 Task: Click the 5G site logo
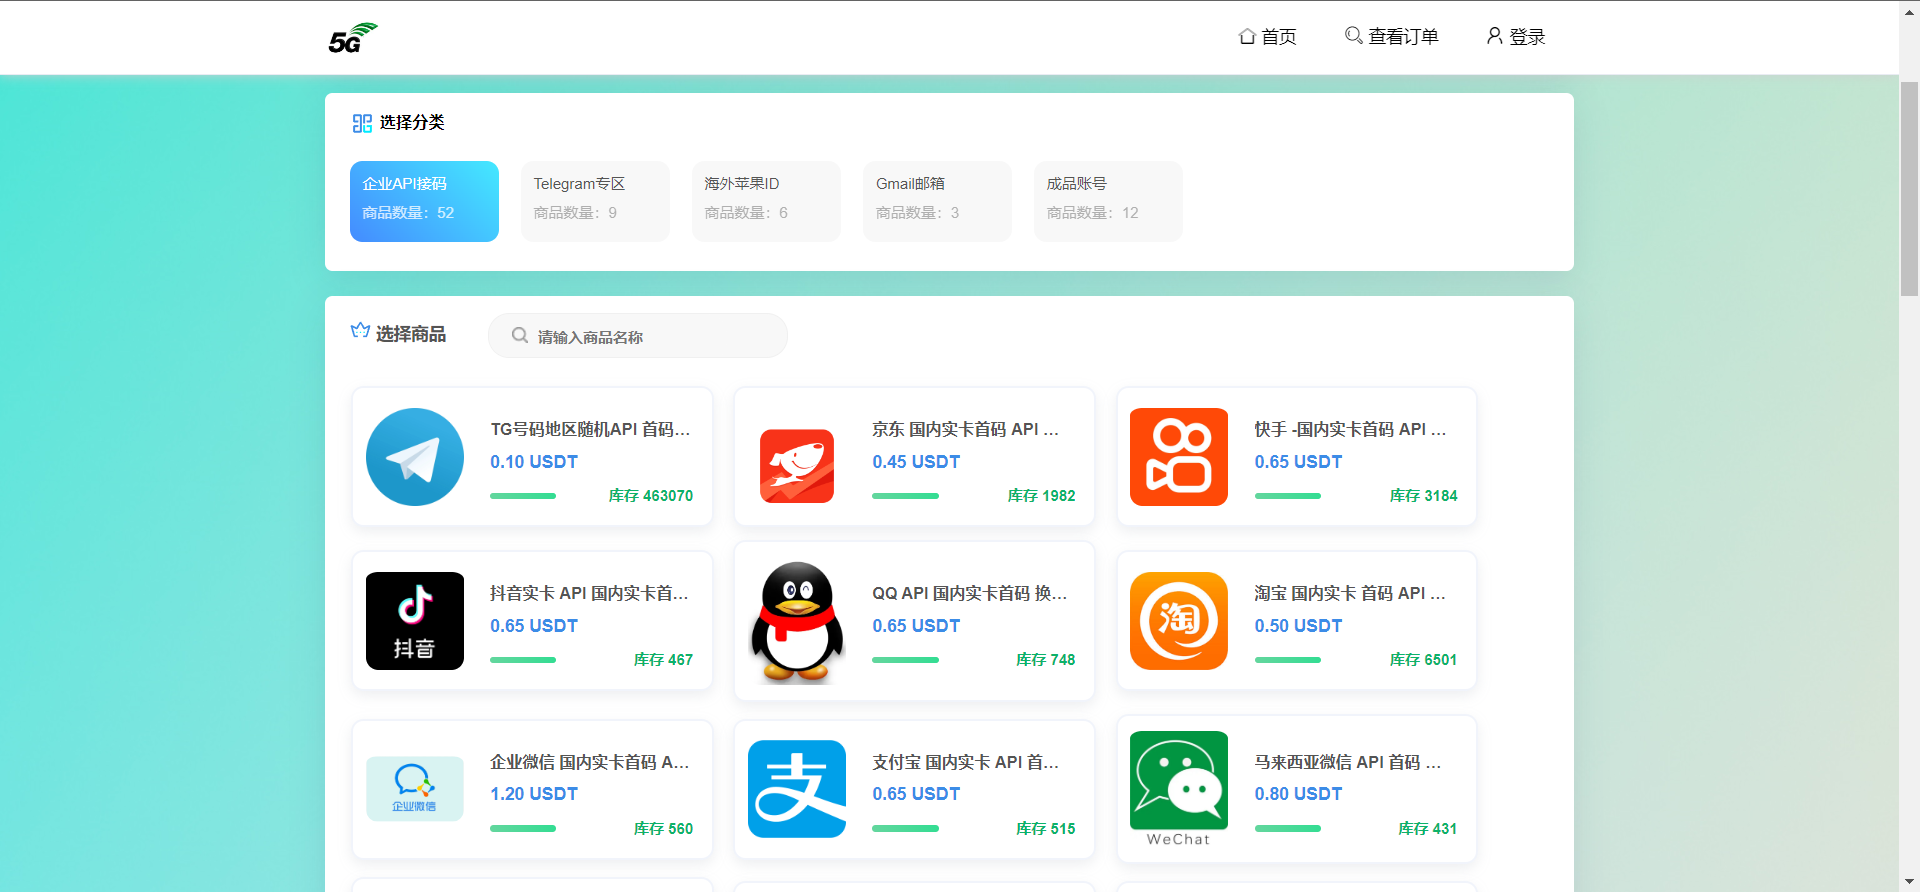pos(353,38)
